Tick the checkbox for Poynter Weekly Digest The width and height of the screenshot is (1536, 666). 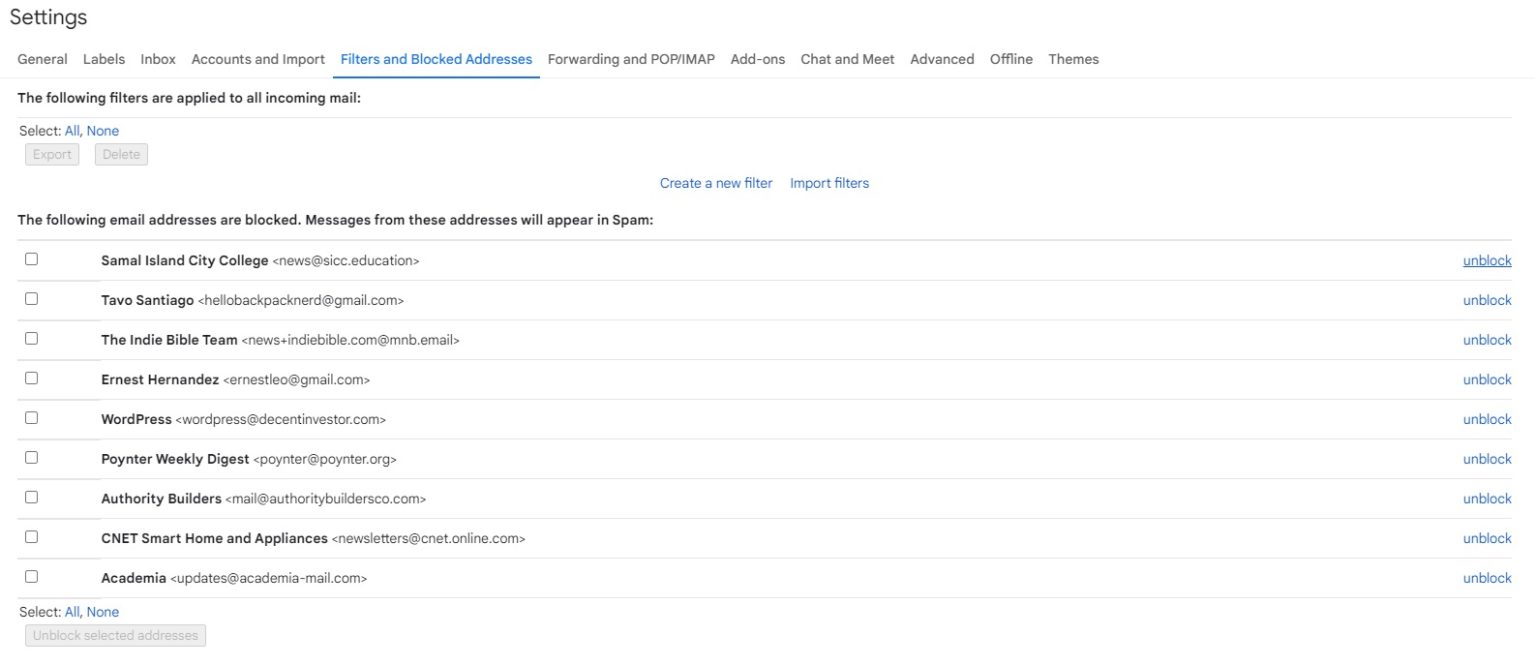click(31, 457)
